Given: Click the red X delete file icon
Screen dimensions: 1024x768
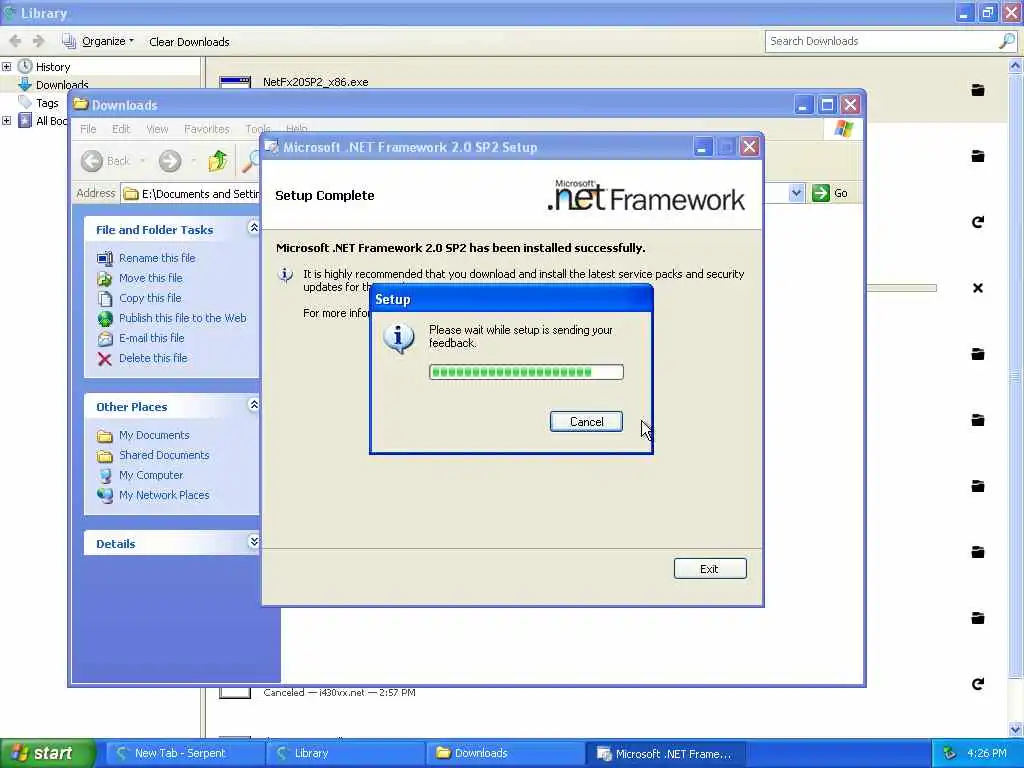Looking at the screenshot, I should coord(104,359).
